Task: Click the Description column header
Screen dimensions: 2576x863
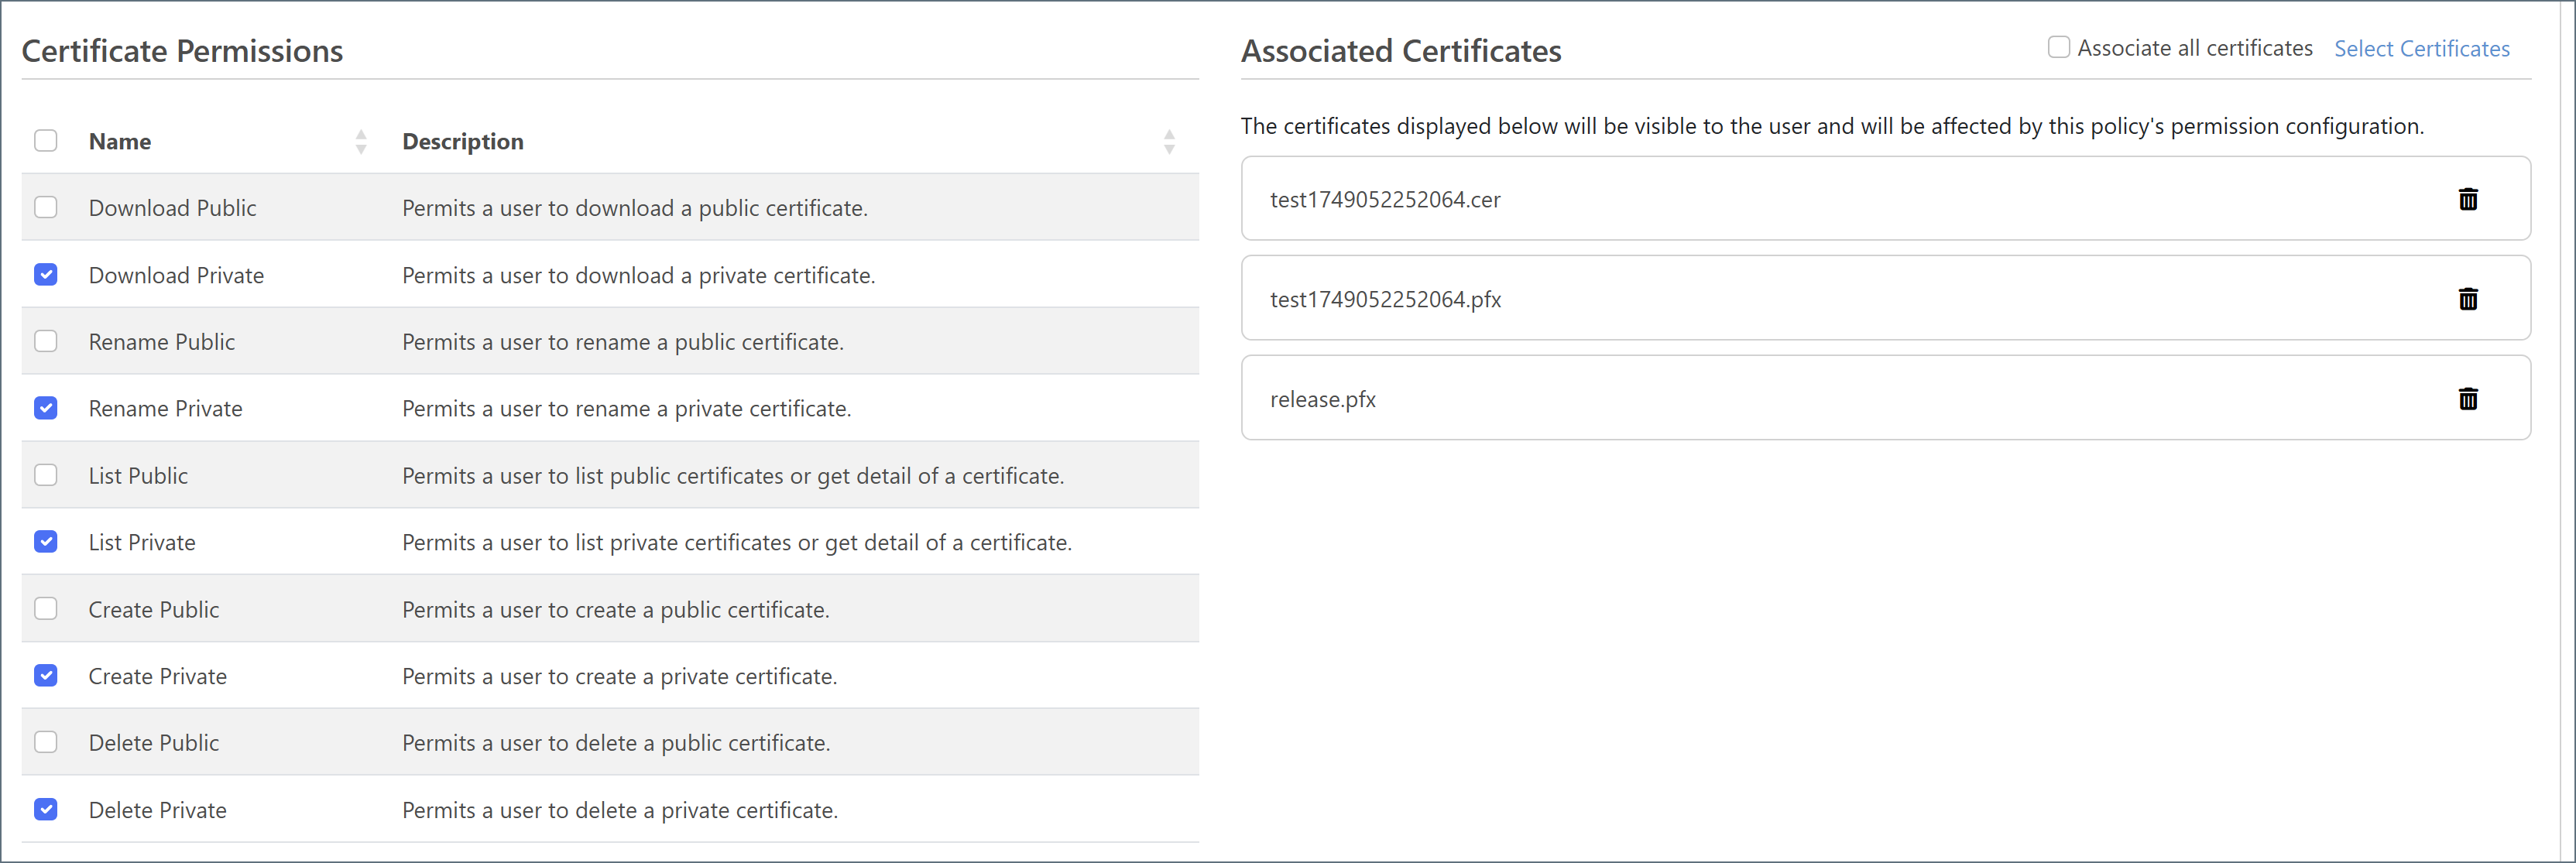Action: [463, 141]
